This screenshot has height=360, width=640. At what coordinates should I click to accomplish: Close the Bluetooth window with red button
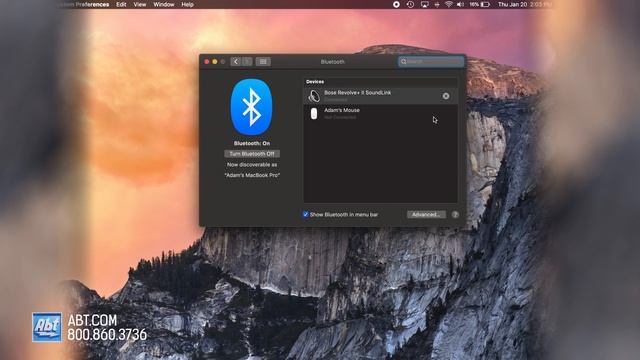pos(207,62)
